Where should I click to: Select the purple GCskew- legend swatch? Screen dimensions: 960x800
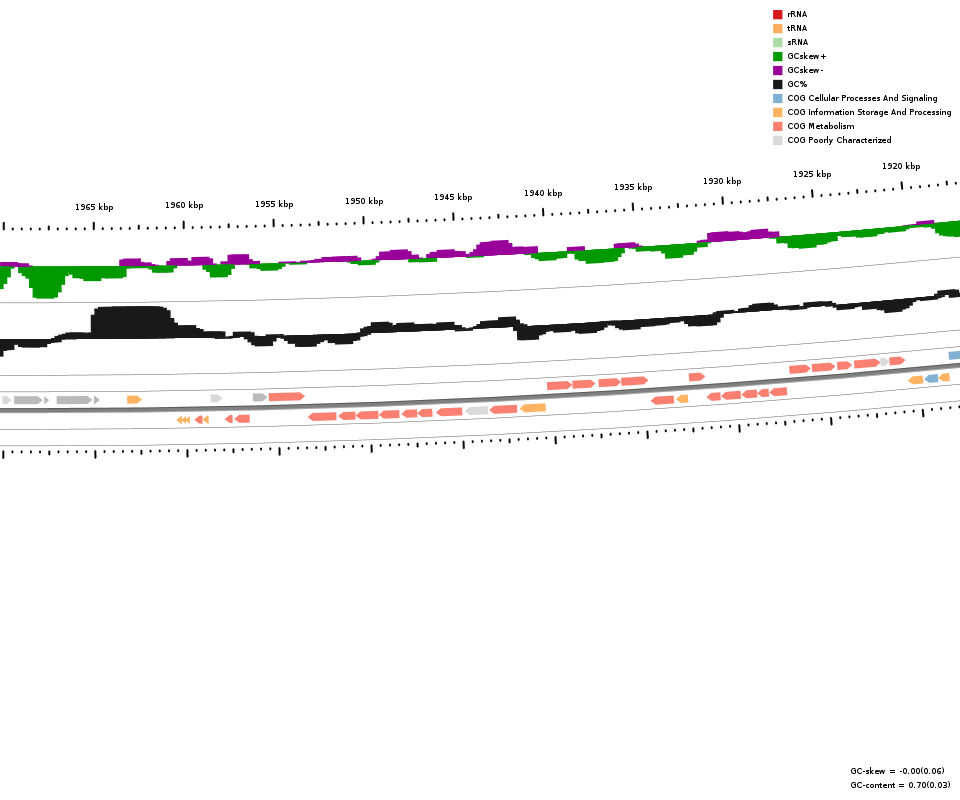(x=778, y=70)
